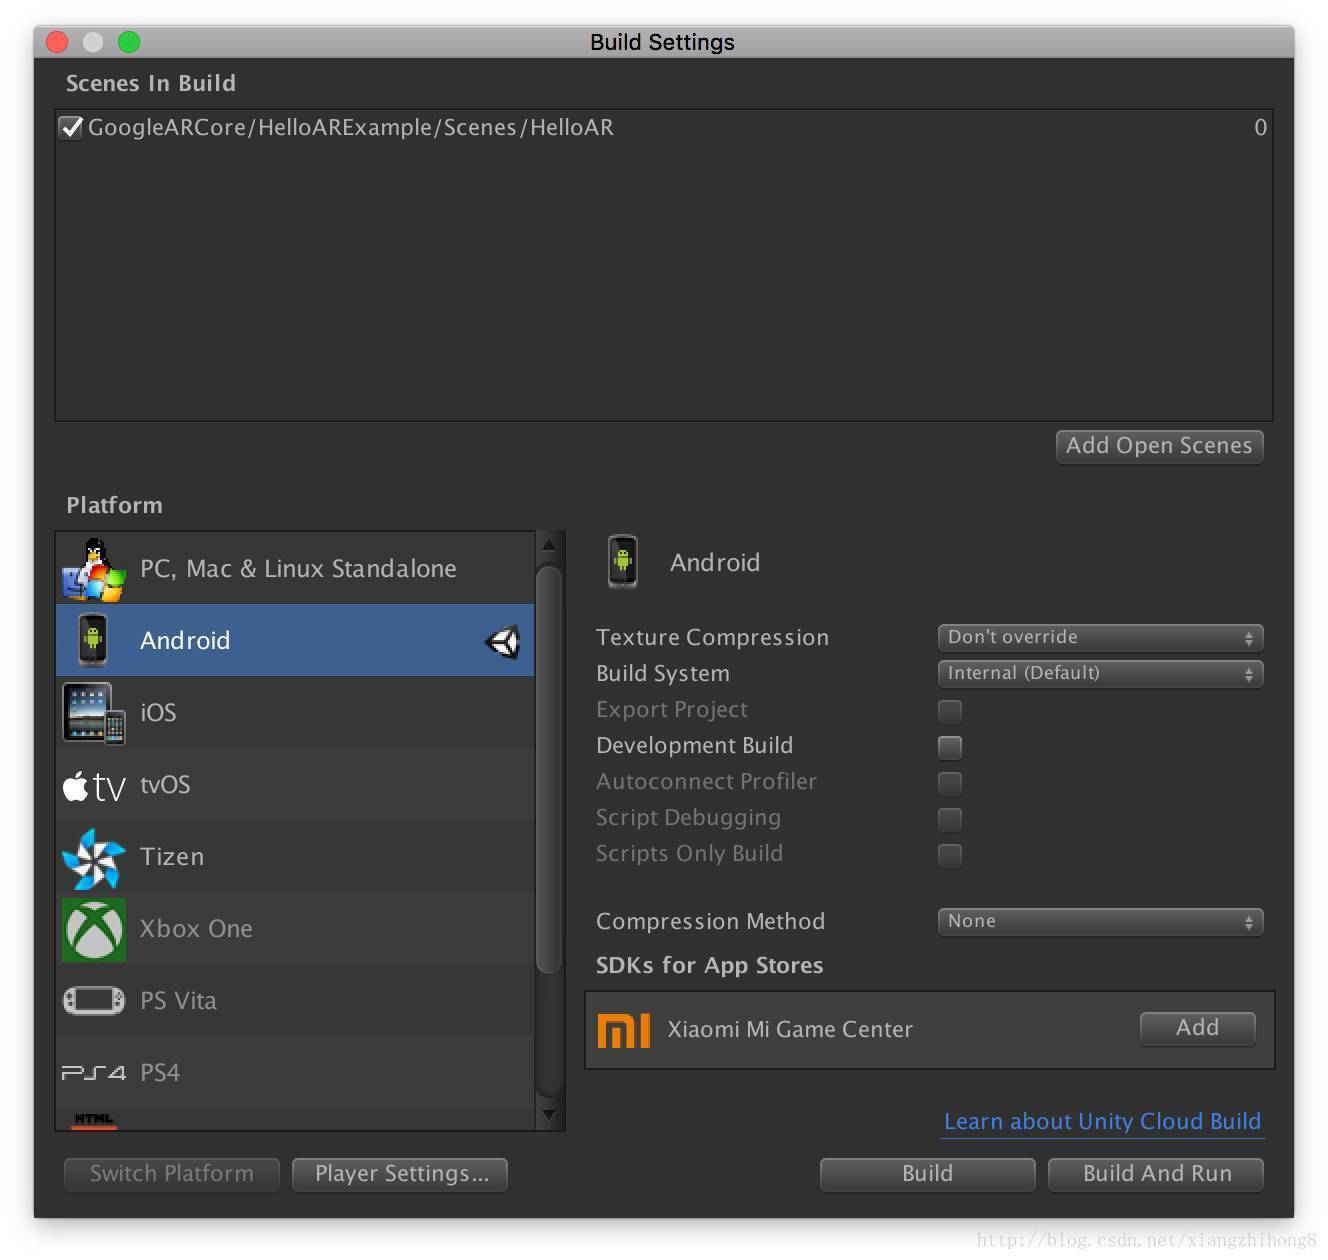1328x1260 pixels.
Task: Click the Unity logo on Android row
Action: [x=503, y=641]
